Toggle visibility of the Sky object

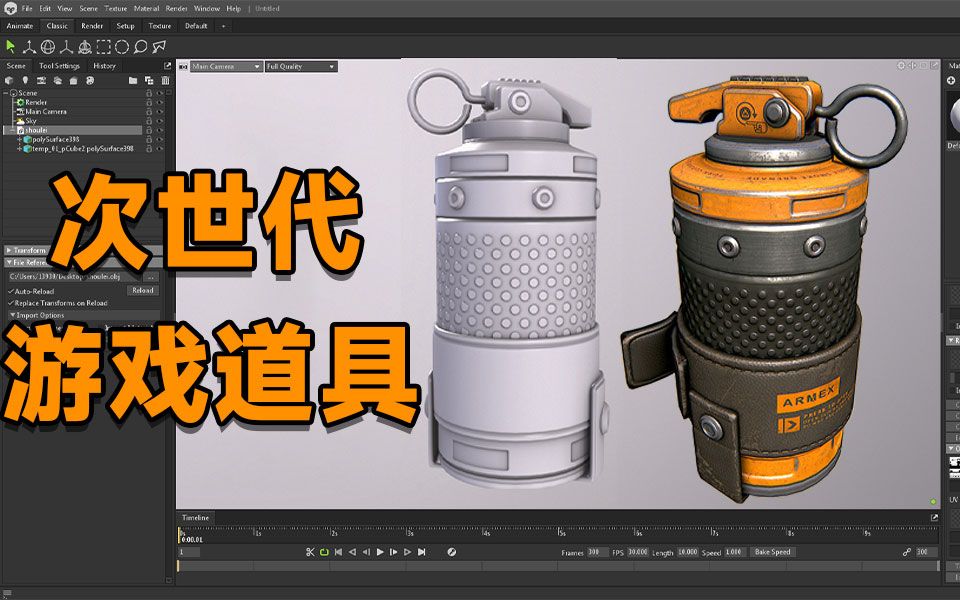point(159,121)
